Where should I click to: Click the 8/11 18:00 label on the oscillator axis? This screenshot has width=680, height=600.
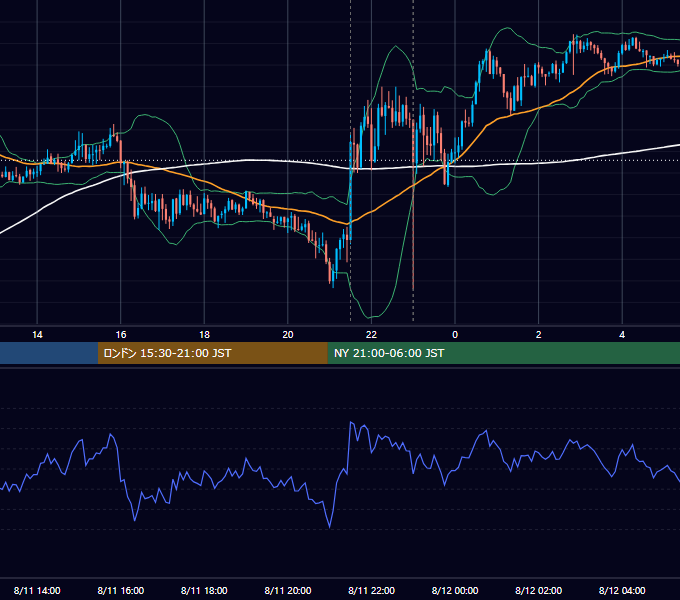coord(204,590)
